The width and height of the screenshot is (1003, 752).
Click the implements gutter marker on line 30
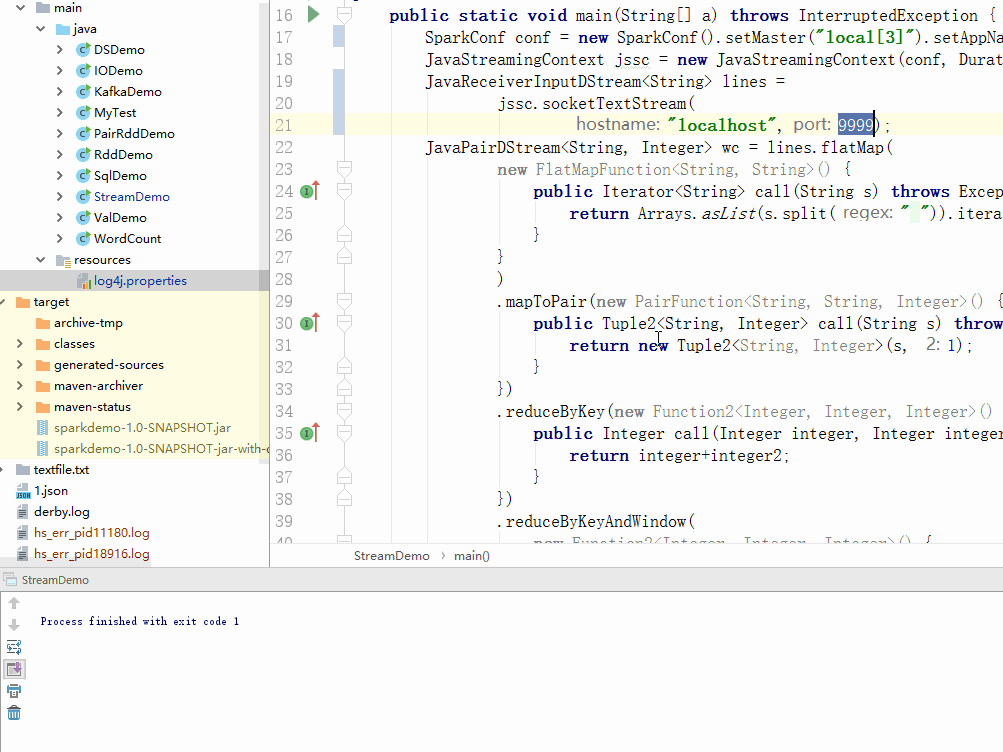(310, 323)
